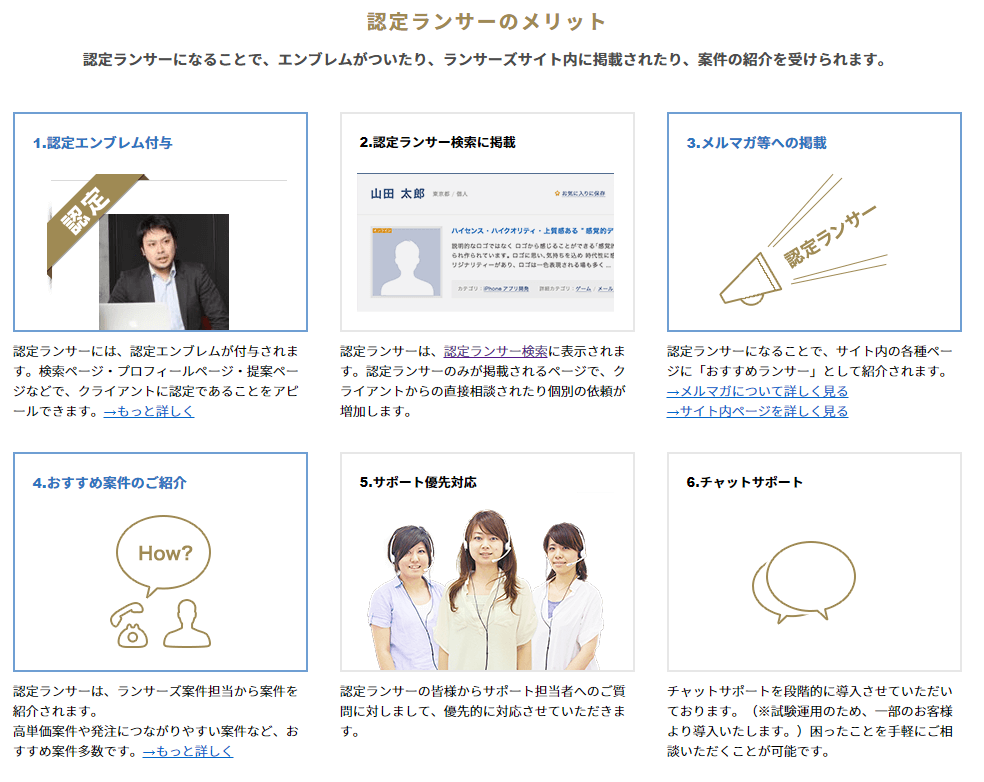Screen dimensions: 984x782
Task: Click →もっと詳しく under おすすめ案件 description
Action: tap(188, 751)
